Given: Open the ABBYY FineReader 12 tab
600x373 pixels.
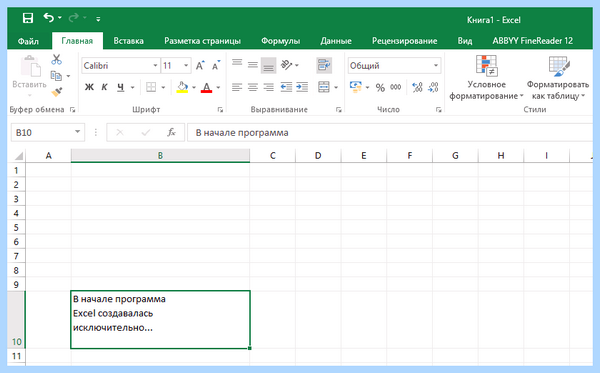Looking at the screenshot, I should coord(533,41).
